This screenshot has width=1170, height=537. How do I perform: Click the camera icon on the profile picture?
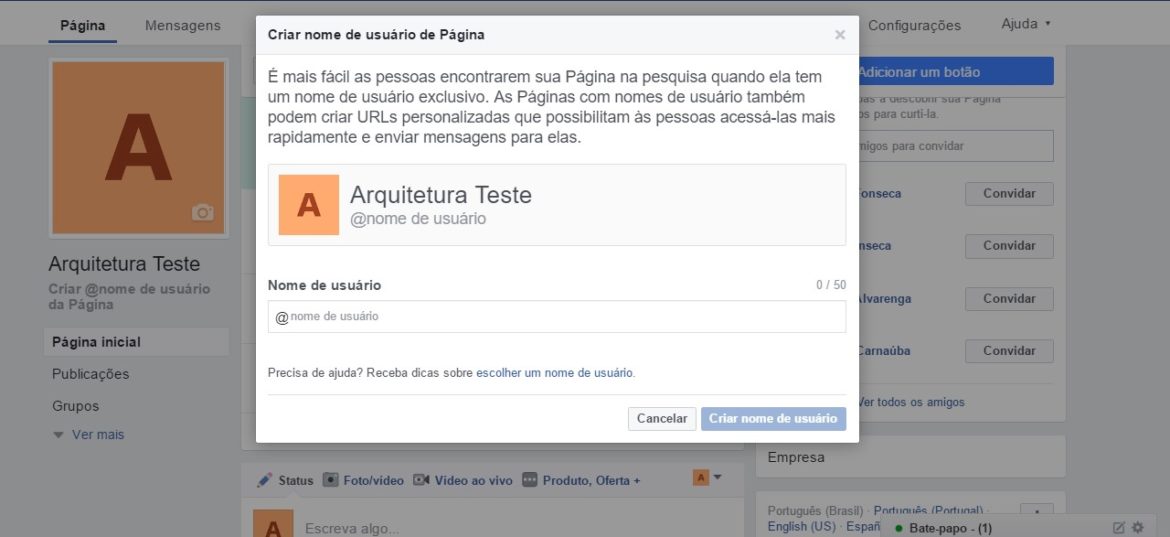point(203,212)
